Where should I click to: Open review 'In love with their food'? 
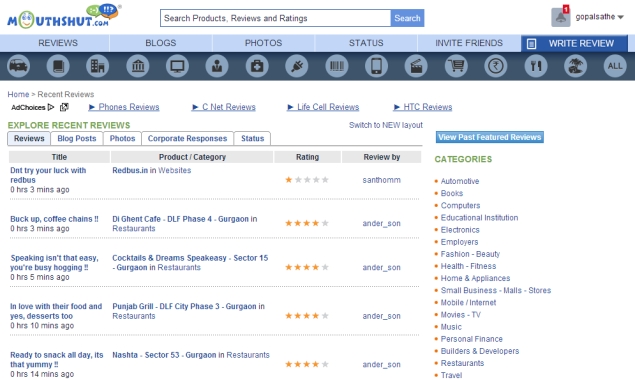point(56,311)
